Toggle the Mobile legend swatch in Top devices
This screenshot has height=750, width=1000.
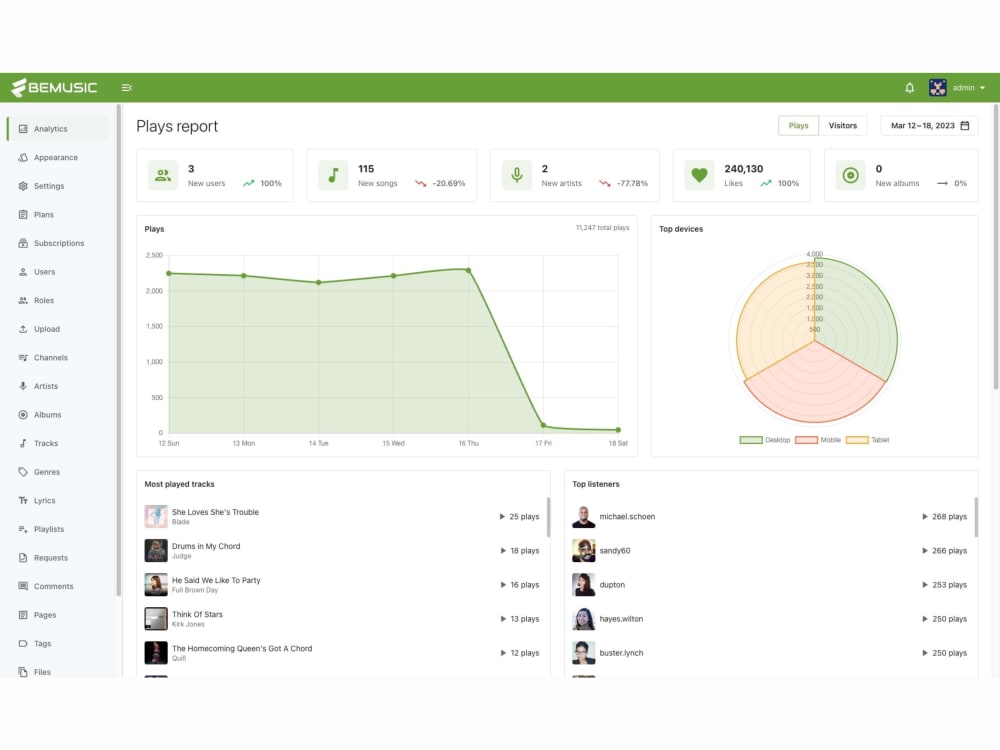coord(806,440)
